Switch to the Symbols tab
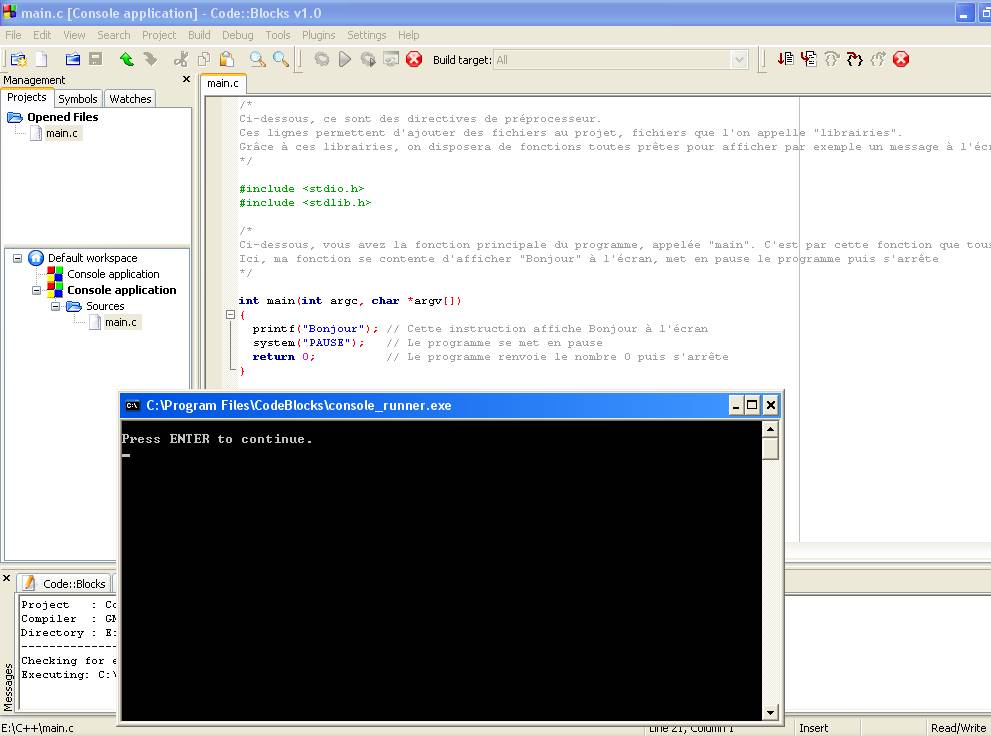Viewport: 991px width, 736px height. 77,98
